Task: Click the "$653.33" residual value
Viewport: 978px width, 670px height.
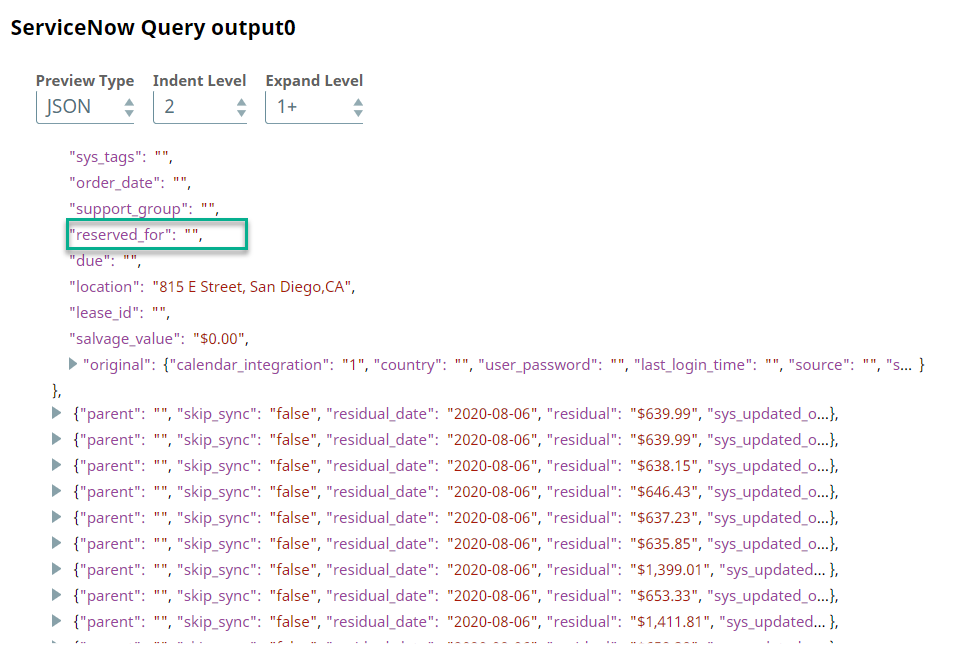Action: pyautogui.click(x=664, y=596)
